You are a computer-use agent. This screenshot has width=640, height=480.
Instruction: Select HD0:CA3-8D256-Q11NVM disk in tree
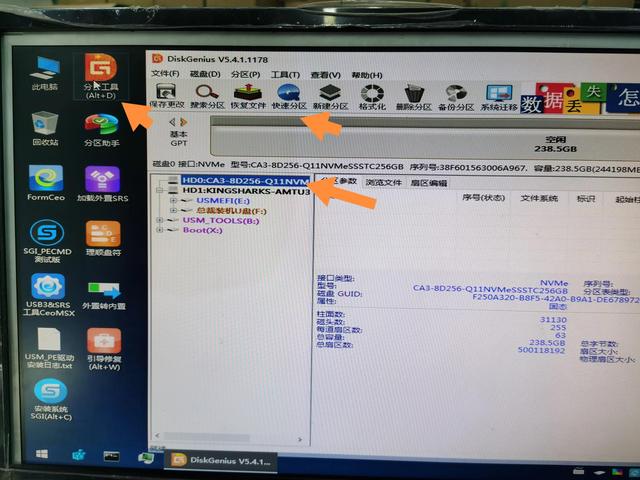point(245,180)
